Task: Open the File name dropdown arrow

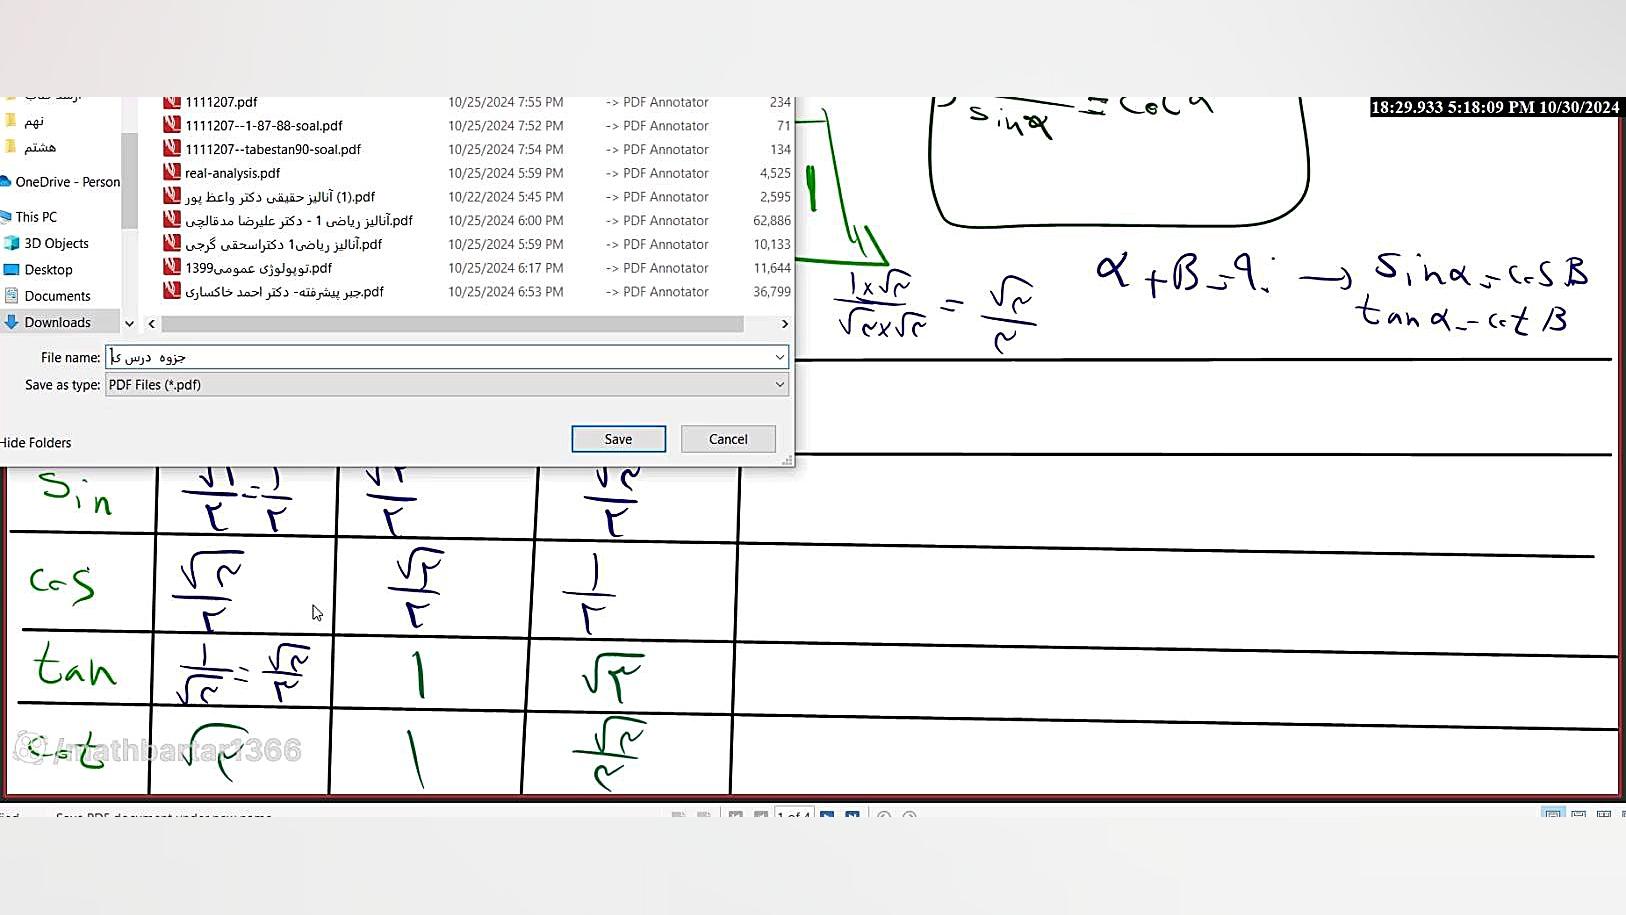Action: [x=780, y=357]
